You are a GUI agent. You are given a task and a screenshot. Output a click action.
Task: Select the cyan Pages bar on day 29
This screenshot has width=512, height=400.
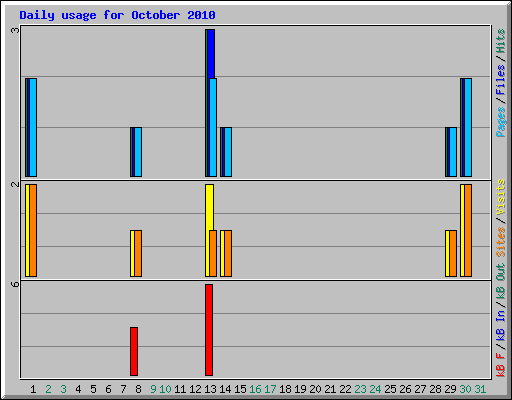(x=453, y=152)
